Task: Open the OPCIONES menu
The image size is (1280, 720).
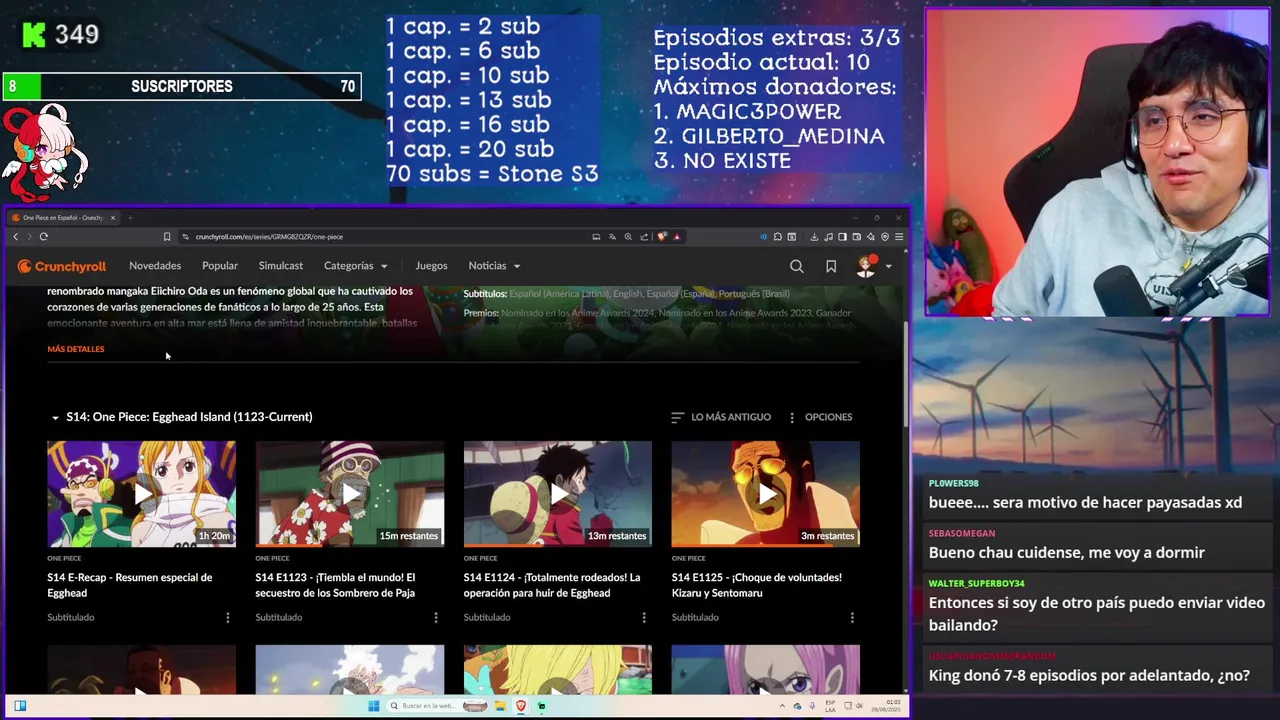Action: click(821, 417)
